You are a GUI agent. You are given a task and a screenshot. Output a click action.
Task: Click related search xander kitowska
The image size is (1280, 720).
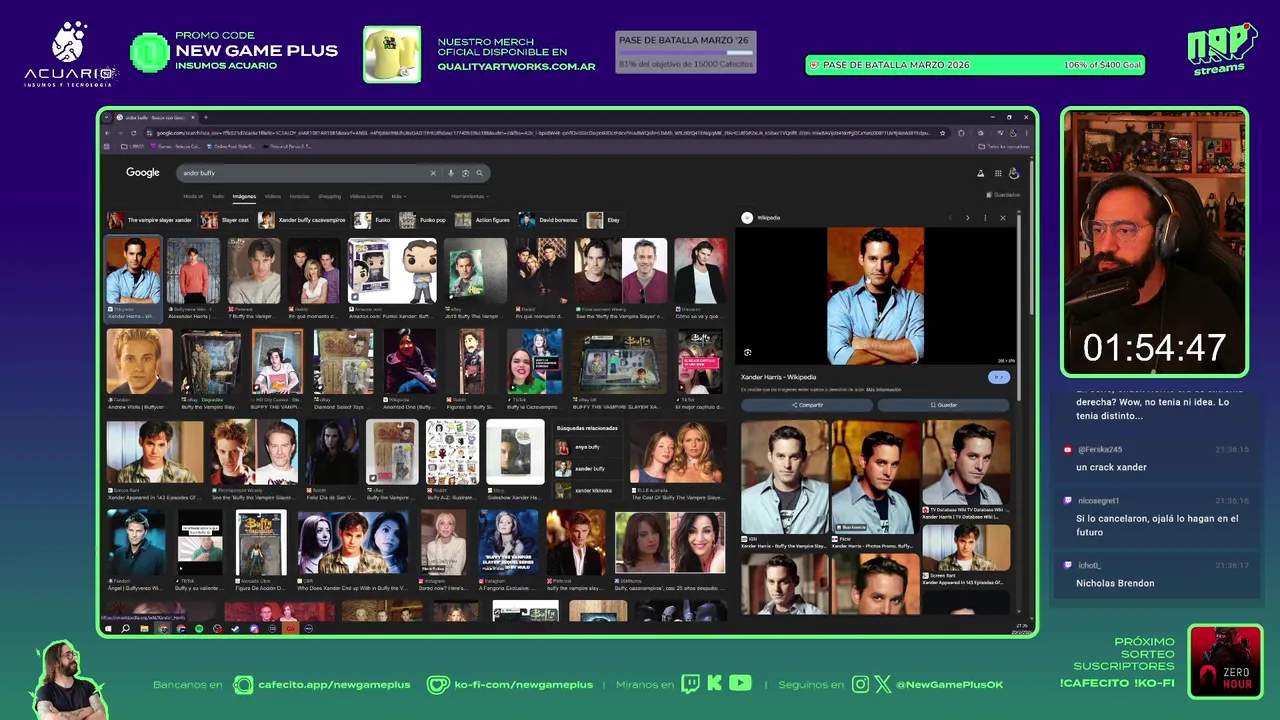[587, 490]
